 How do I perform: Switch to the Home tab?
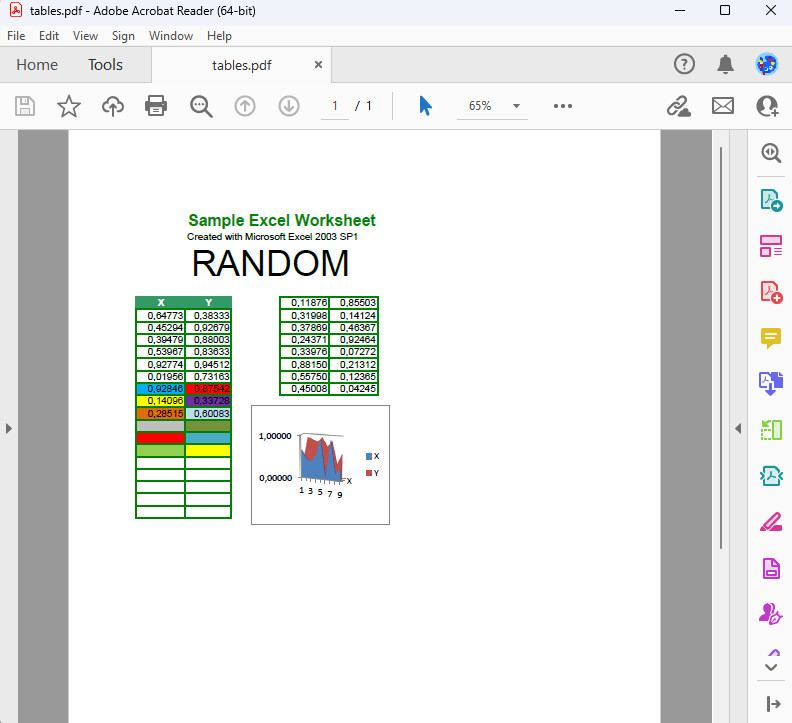(37, 65)
